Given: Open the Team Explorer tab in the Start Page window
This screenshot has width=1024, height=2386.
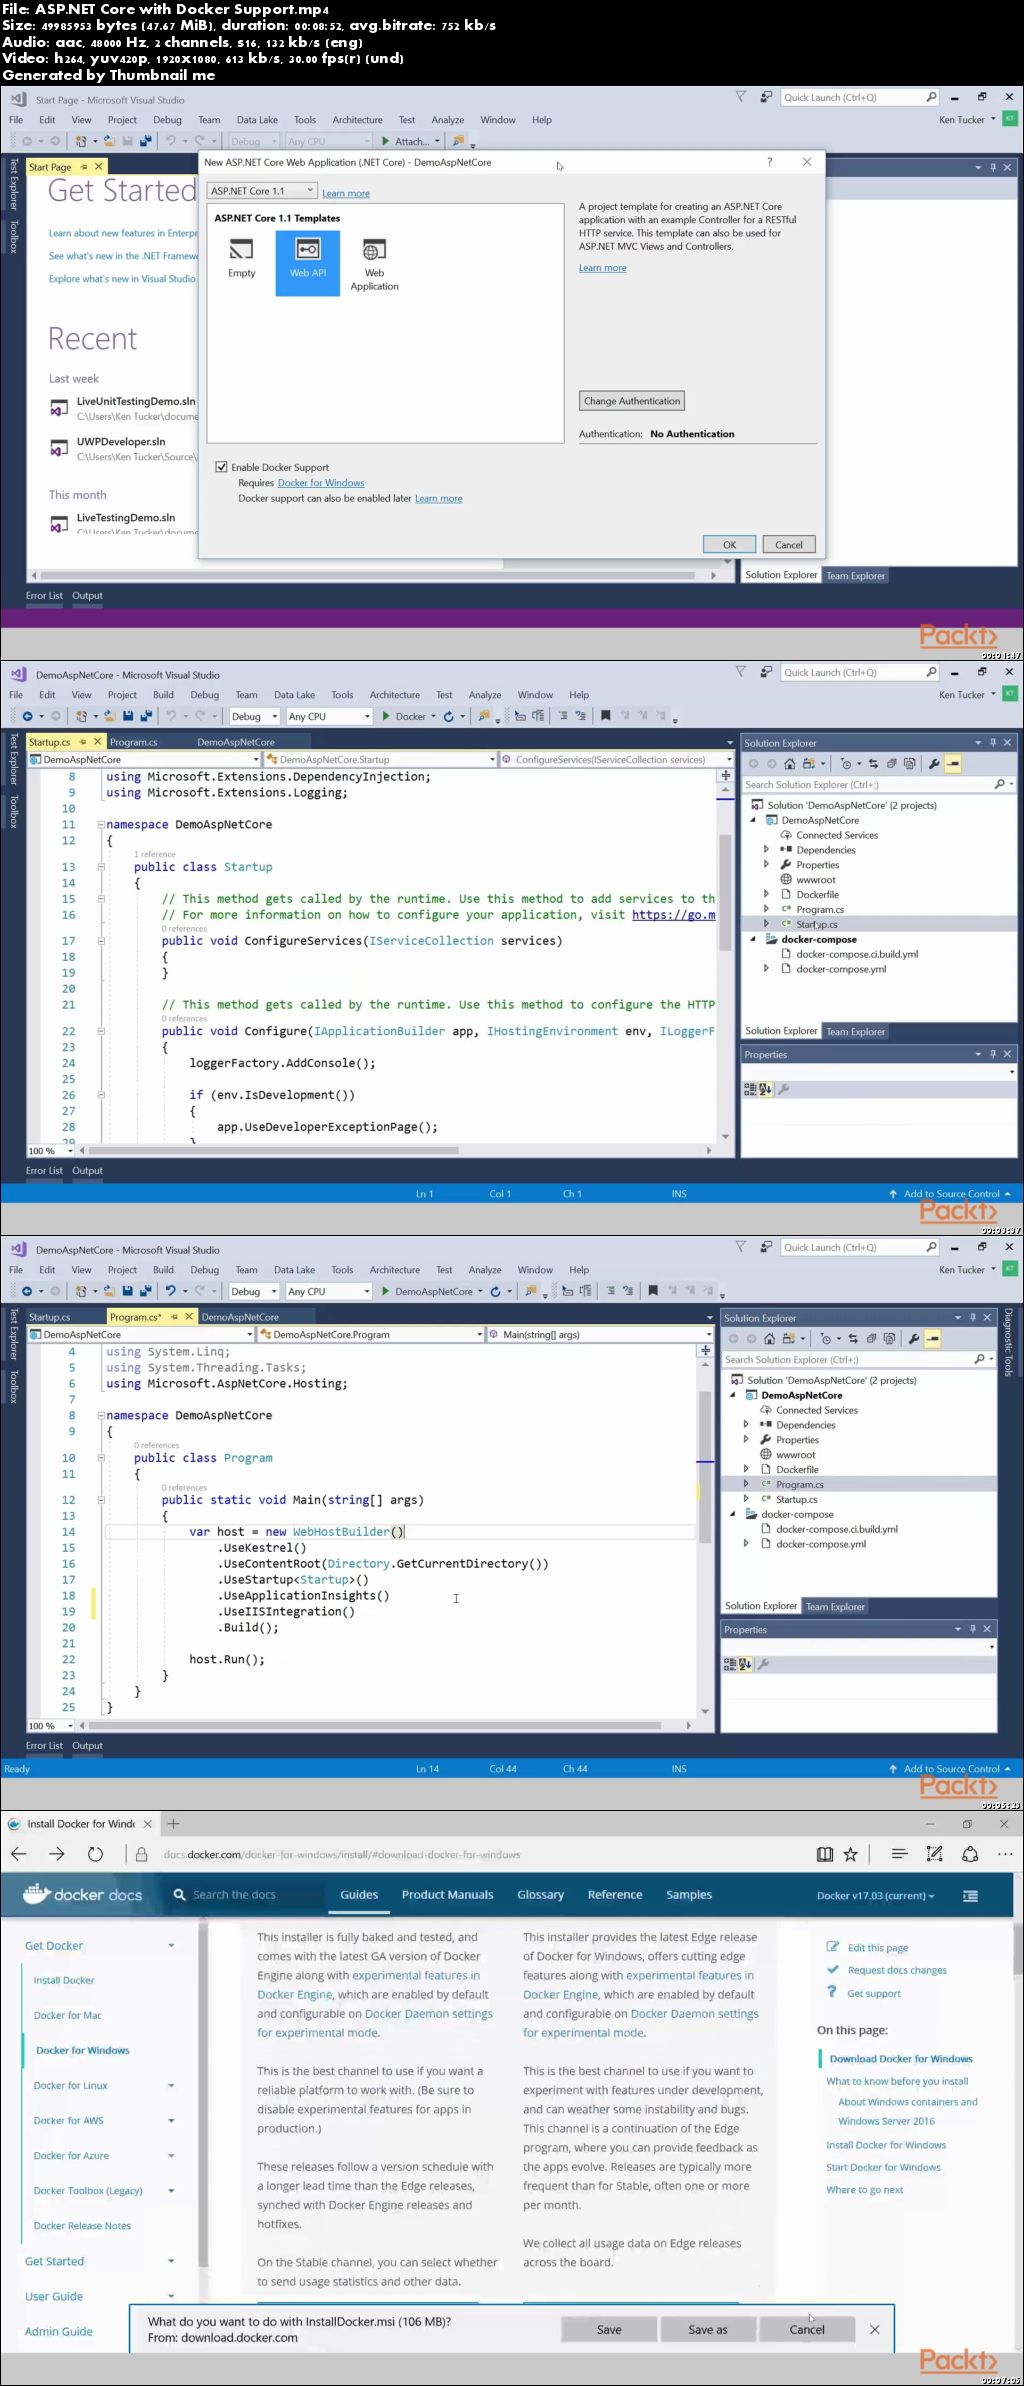Looking at the screenshot, I should click(855, 575).
